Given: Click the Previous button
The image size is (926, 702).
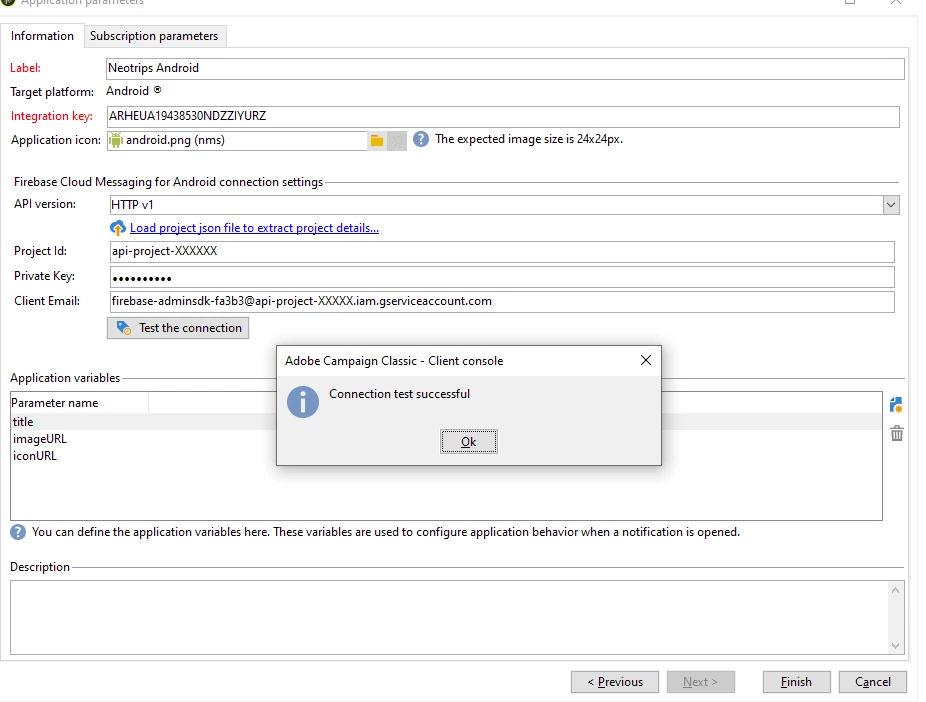Looking at the screenshot, I should [x=615, y=682].
